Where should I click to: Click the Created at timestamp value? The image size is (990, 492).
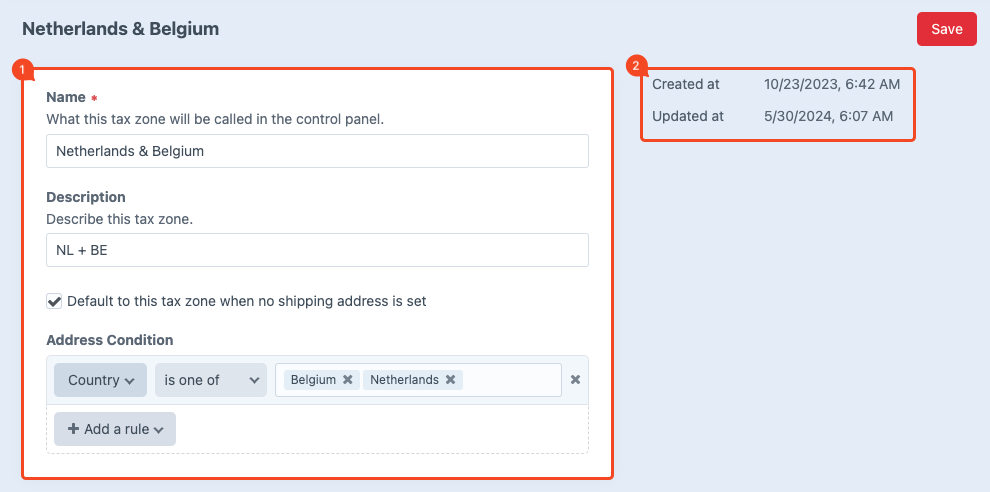point(831,84)
